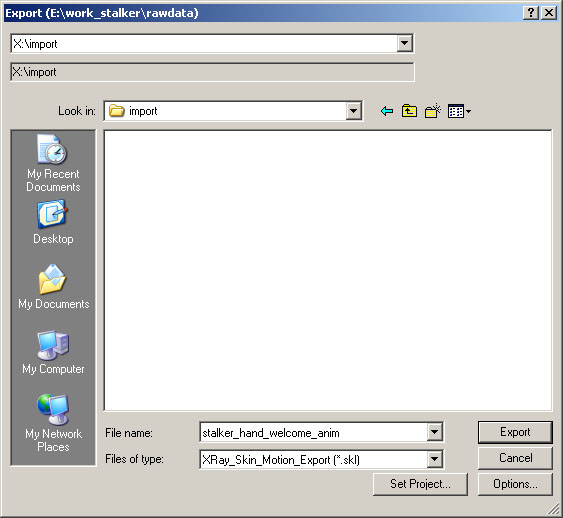Expand the Files of type dropdown

pyautogui.click(x=434, y=459)
